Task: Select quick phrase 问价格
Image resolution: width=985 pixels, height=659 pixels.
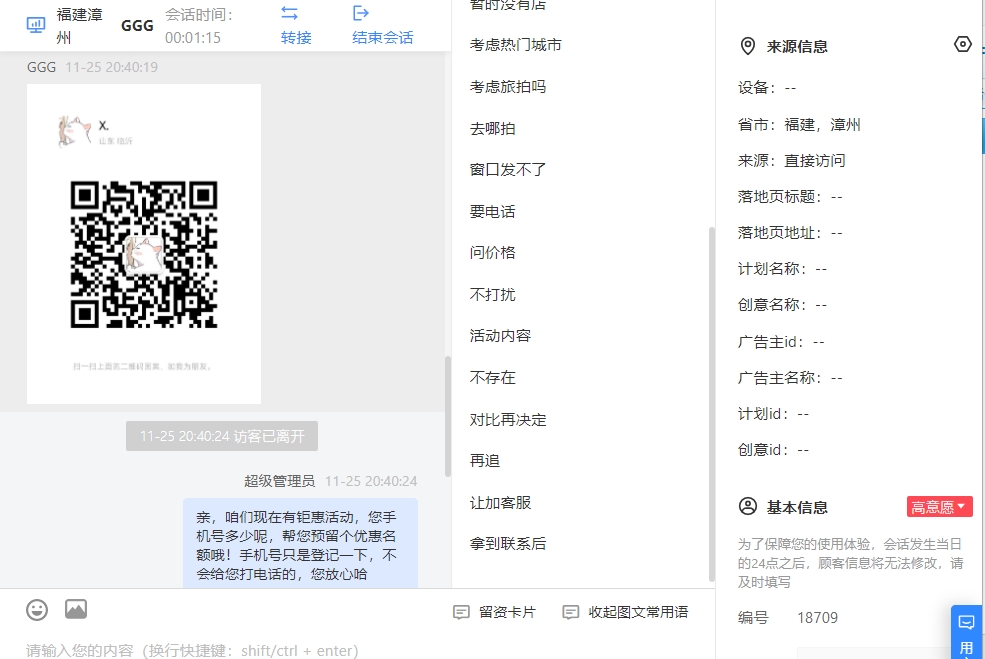Action: 492,253
